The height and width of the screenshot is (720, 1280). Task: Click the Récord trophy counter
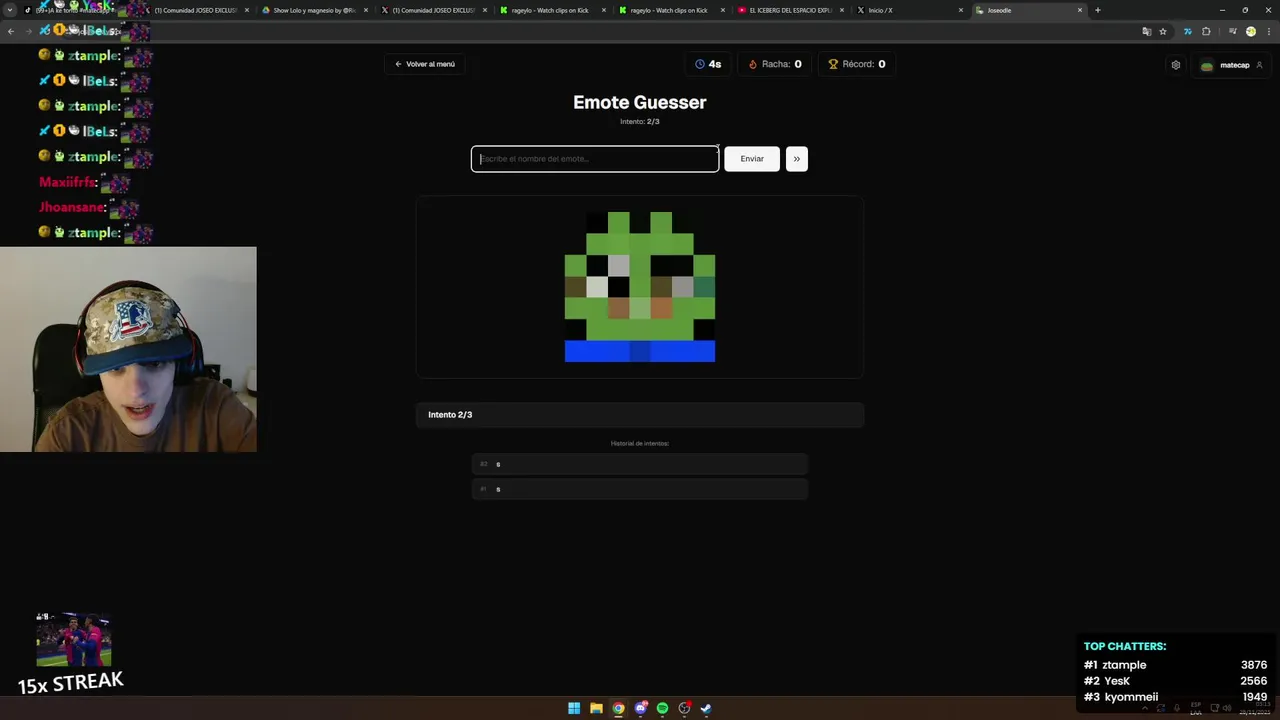coord(857,64)
